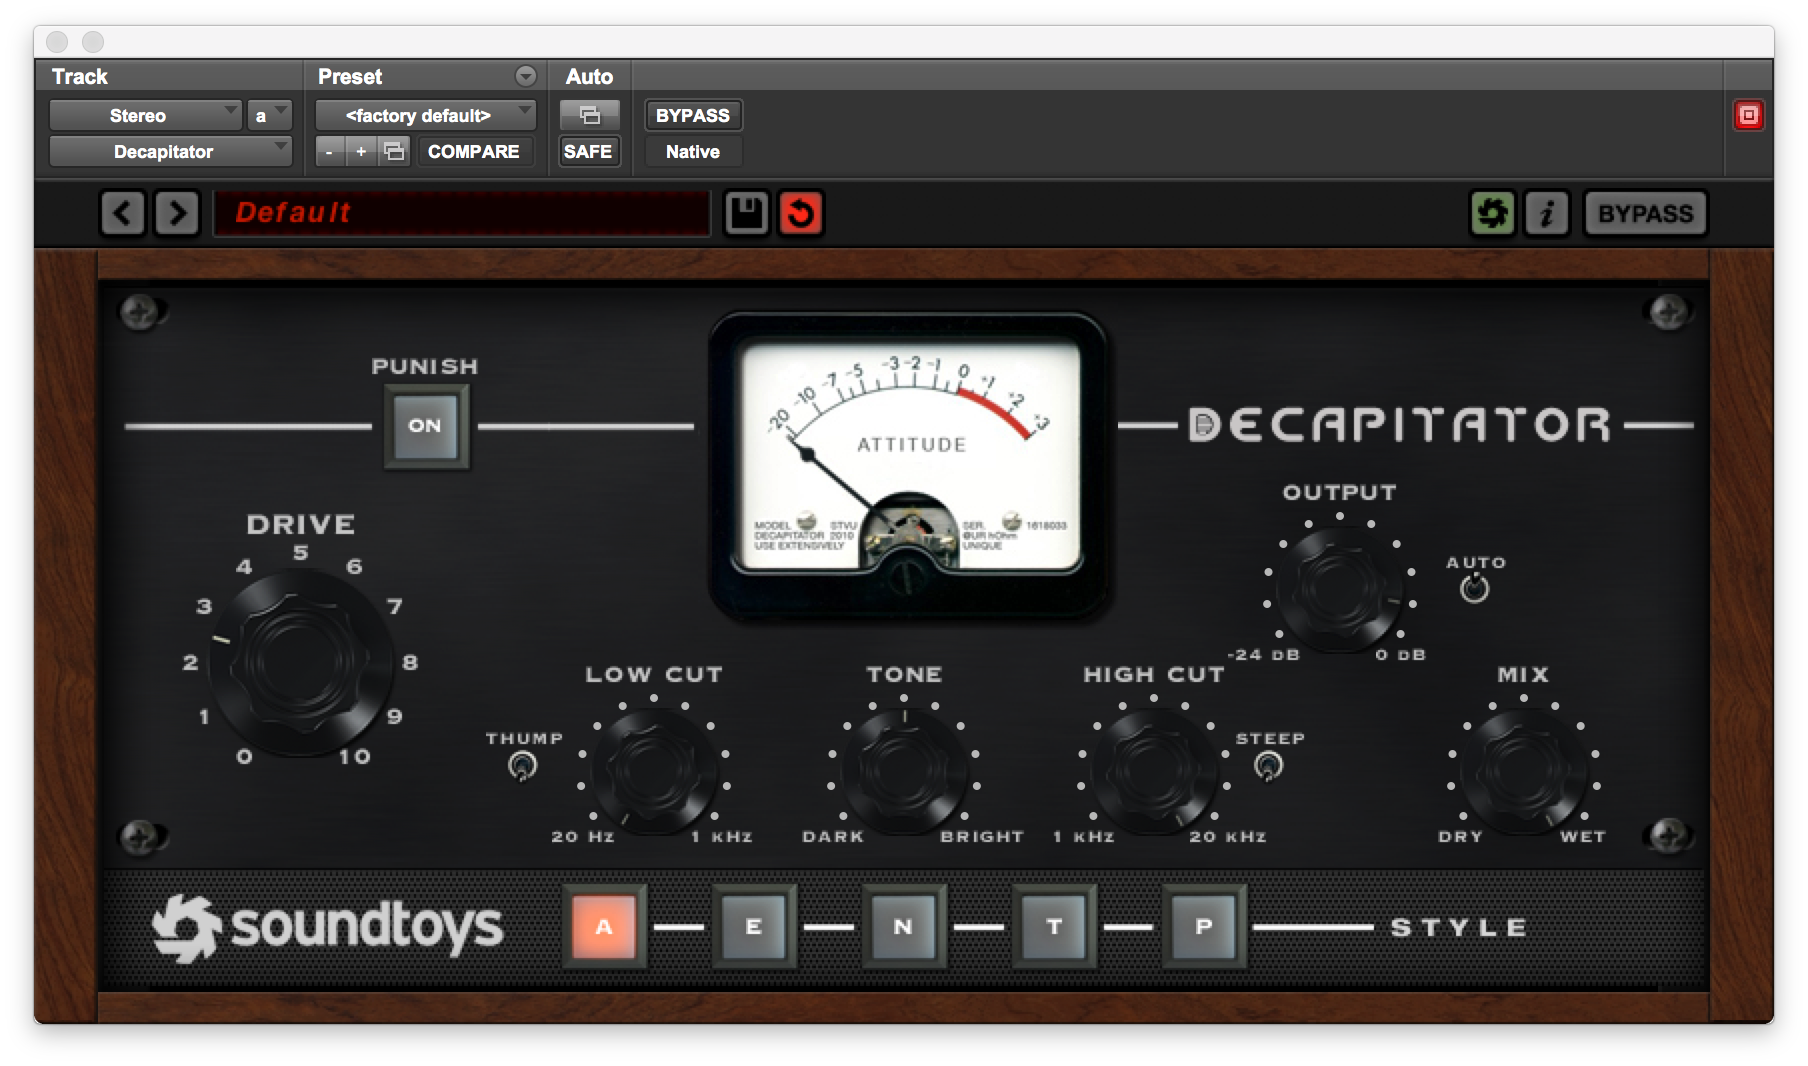1808x1066 pixels.
Task: Open the factory default preset dropdown
Action: coord(426,115)
